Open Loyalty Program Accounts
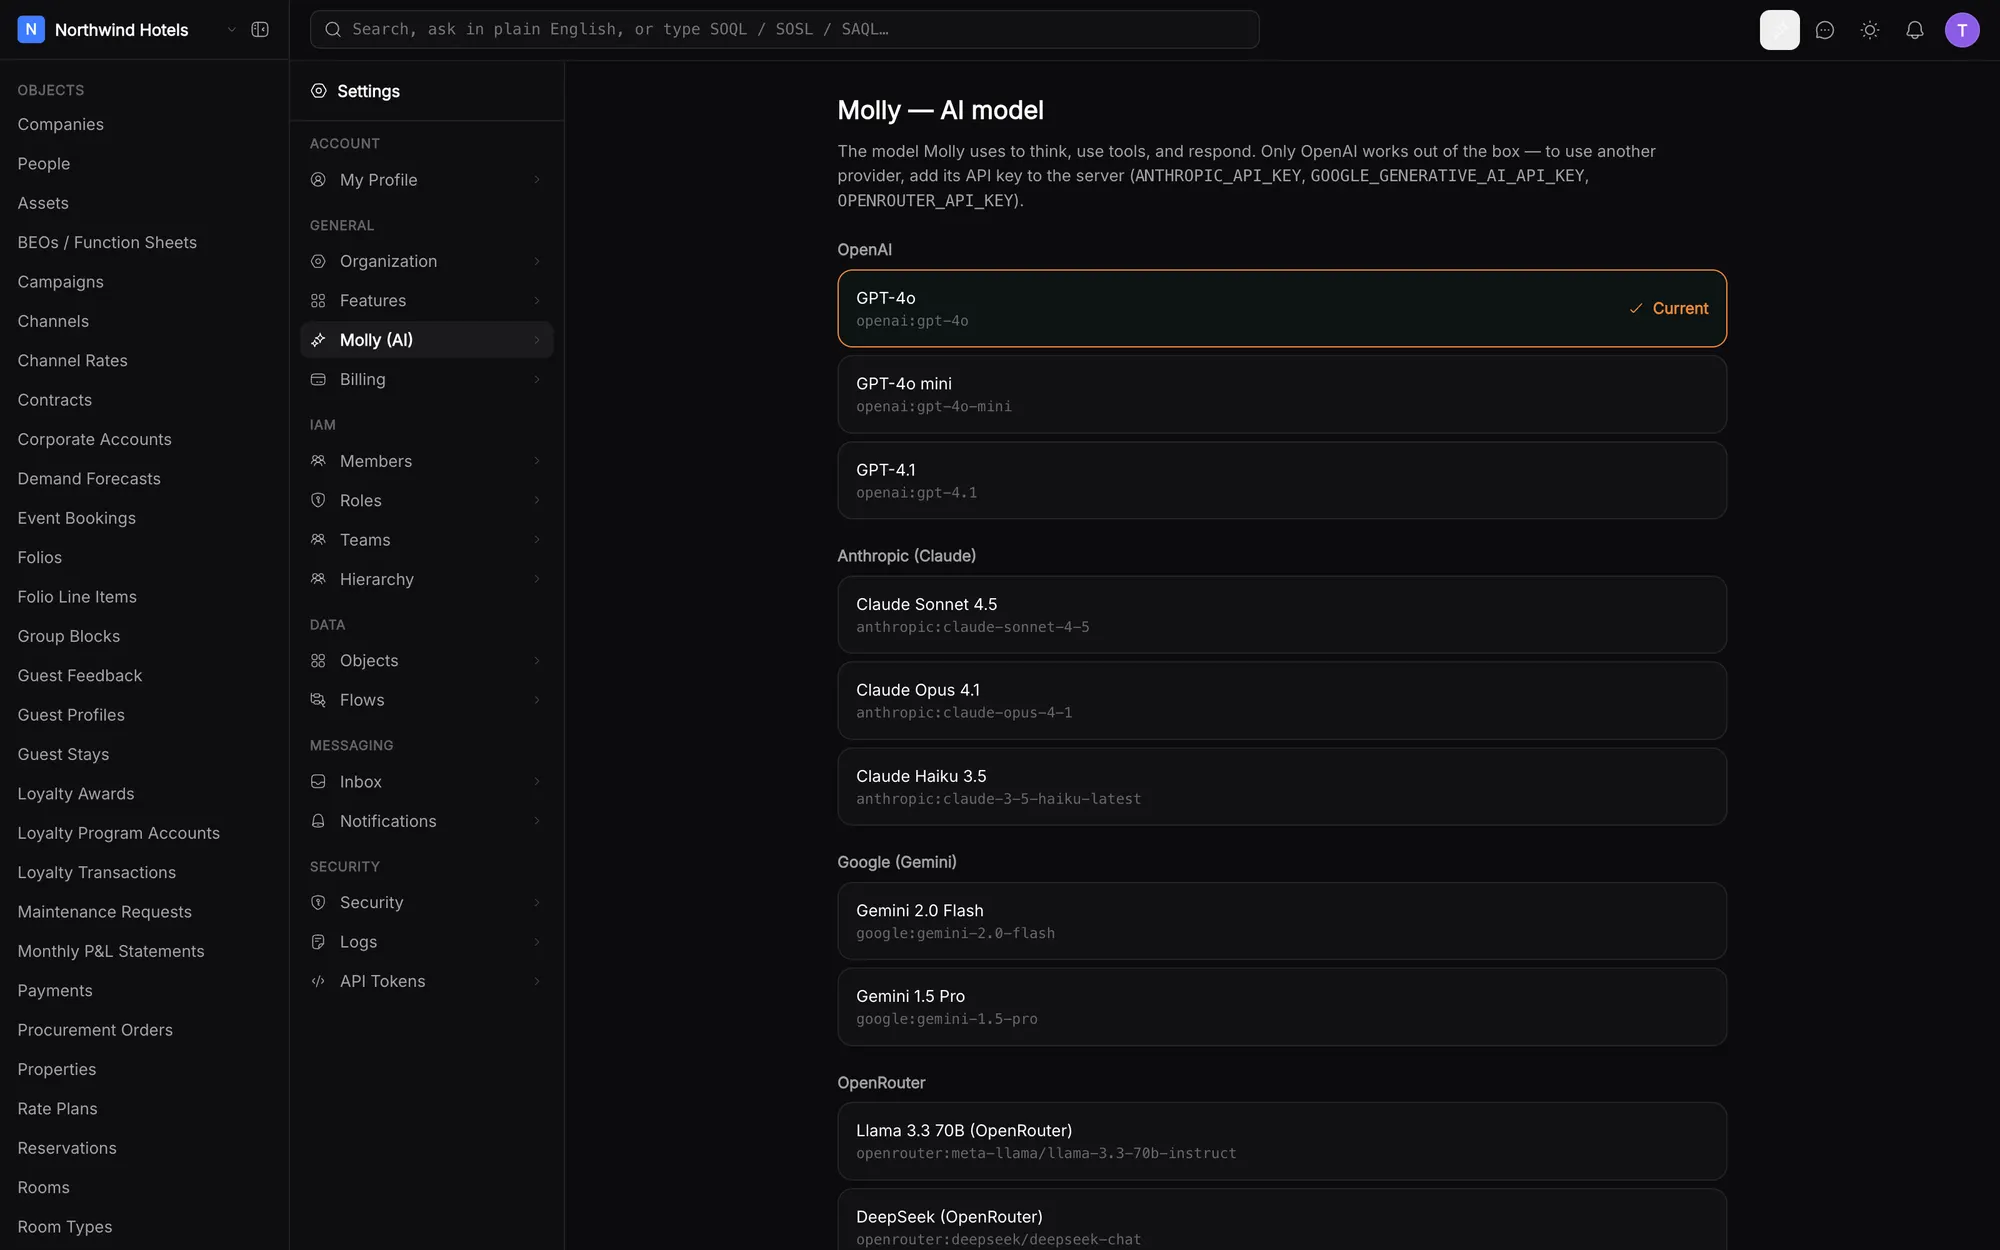Viewport: 2000px width, 1250px height. tap(118, 833)
